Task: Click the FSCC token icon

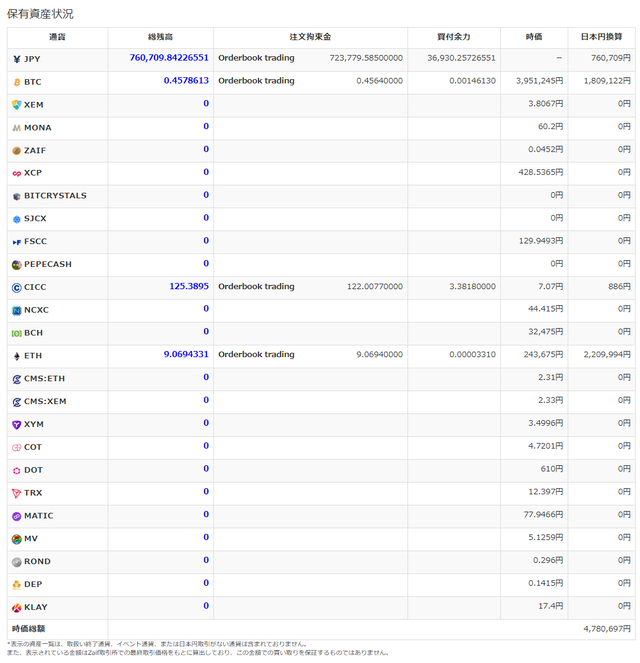Action: 16,242
